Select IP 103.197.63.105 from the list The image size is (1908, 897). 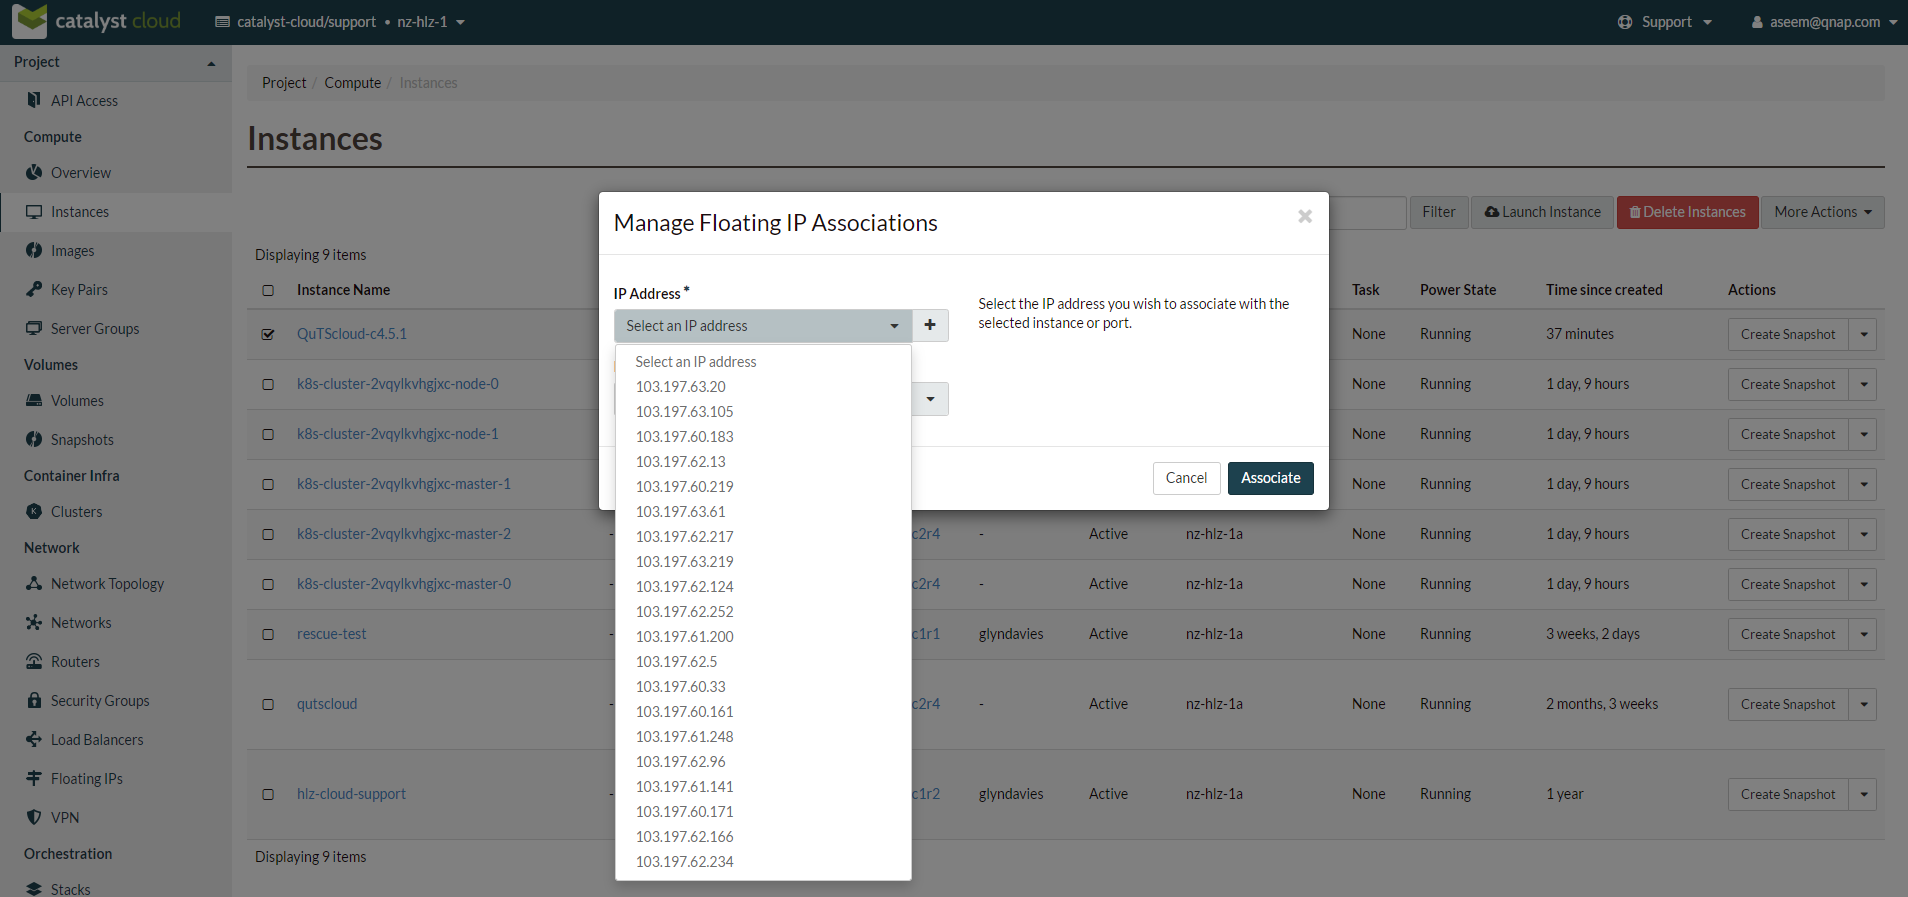coord(684,412)
